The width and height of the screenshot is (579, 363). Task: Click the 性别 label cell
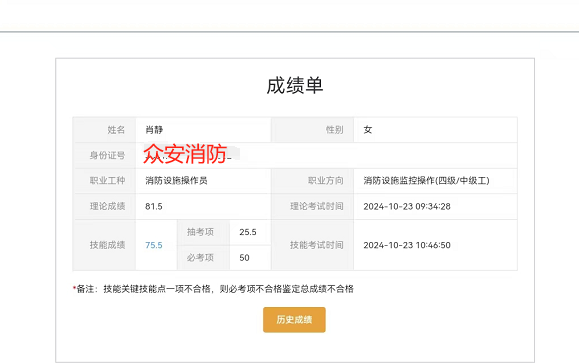pos(313,130)
